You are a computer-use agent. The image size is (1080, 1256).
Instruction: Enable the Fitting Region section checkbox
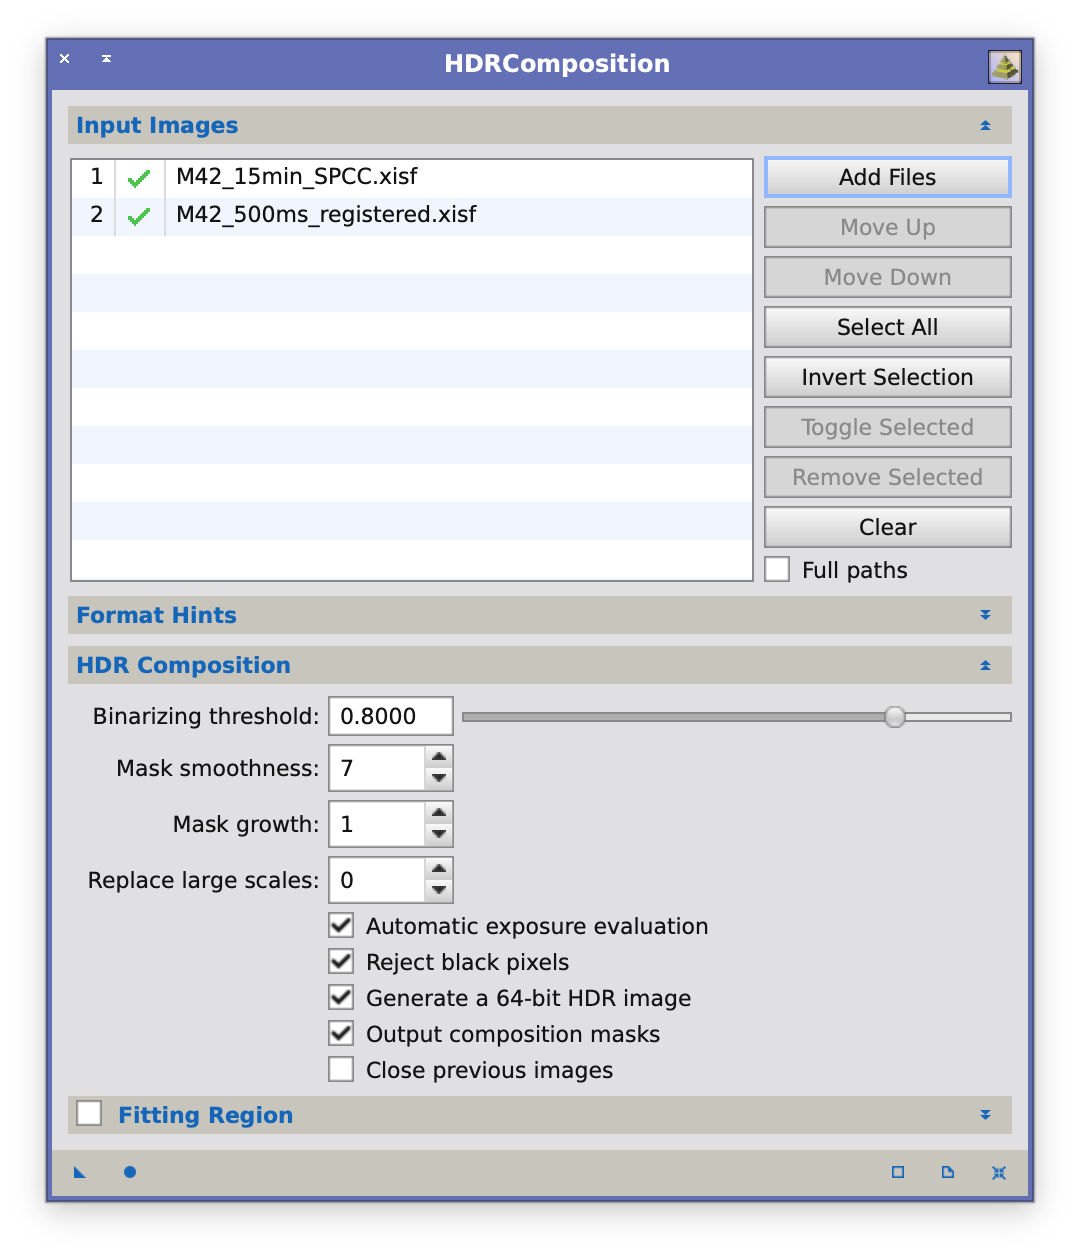[90, 1114]
